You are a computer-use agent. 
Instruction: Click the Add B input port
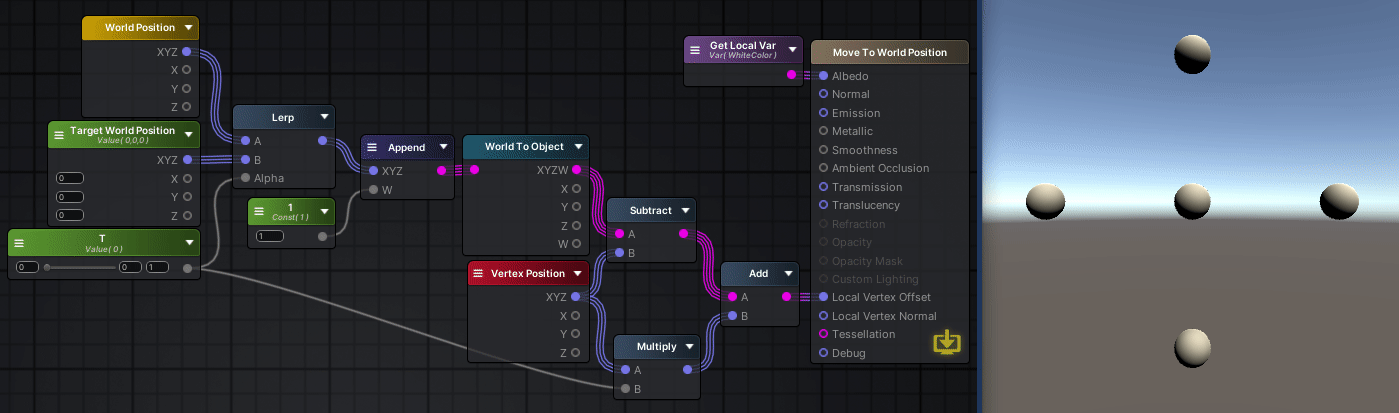coord(732,315)
